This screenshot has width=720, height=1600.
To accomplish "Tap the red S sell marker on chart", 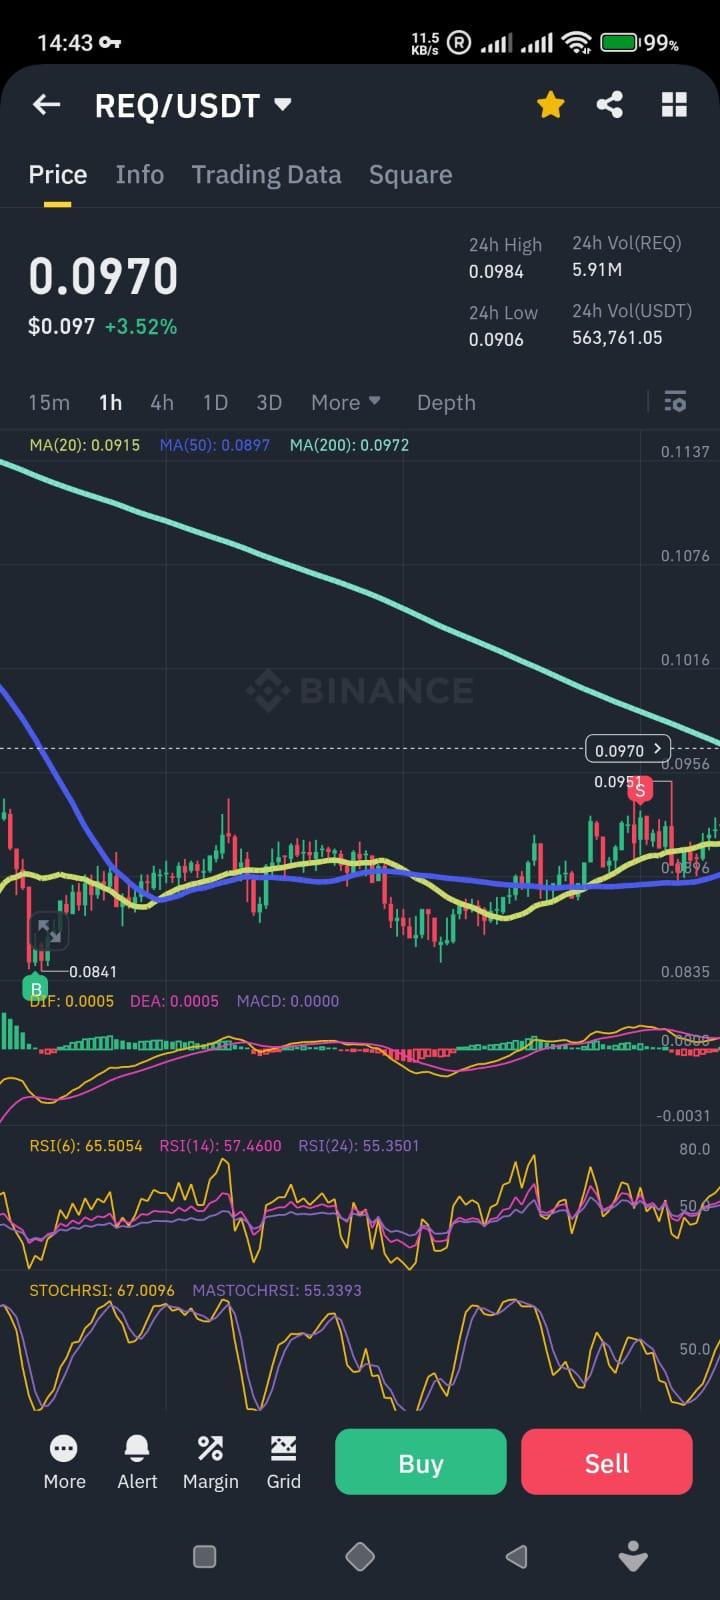I will [x=640, y=790].
